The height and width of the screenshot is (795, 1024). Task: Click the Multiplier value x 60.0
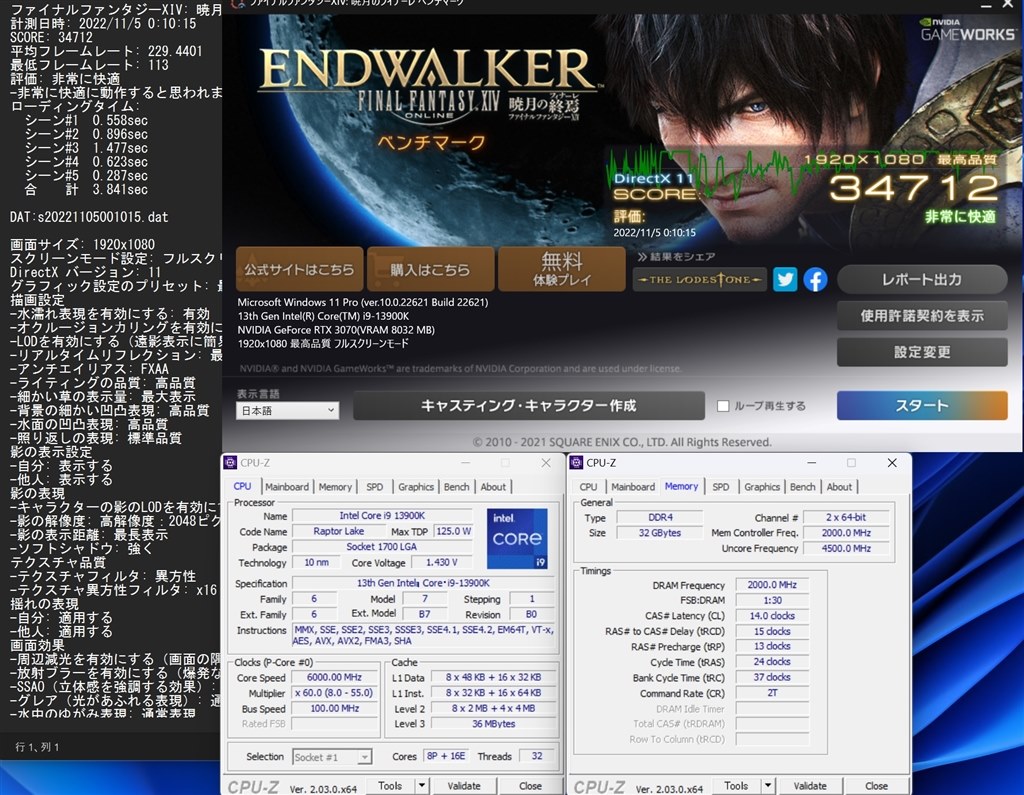334,692
